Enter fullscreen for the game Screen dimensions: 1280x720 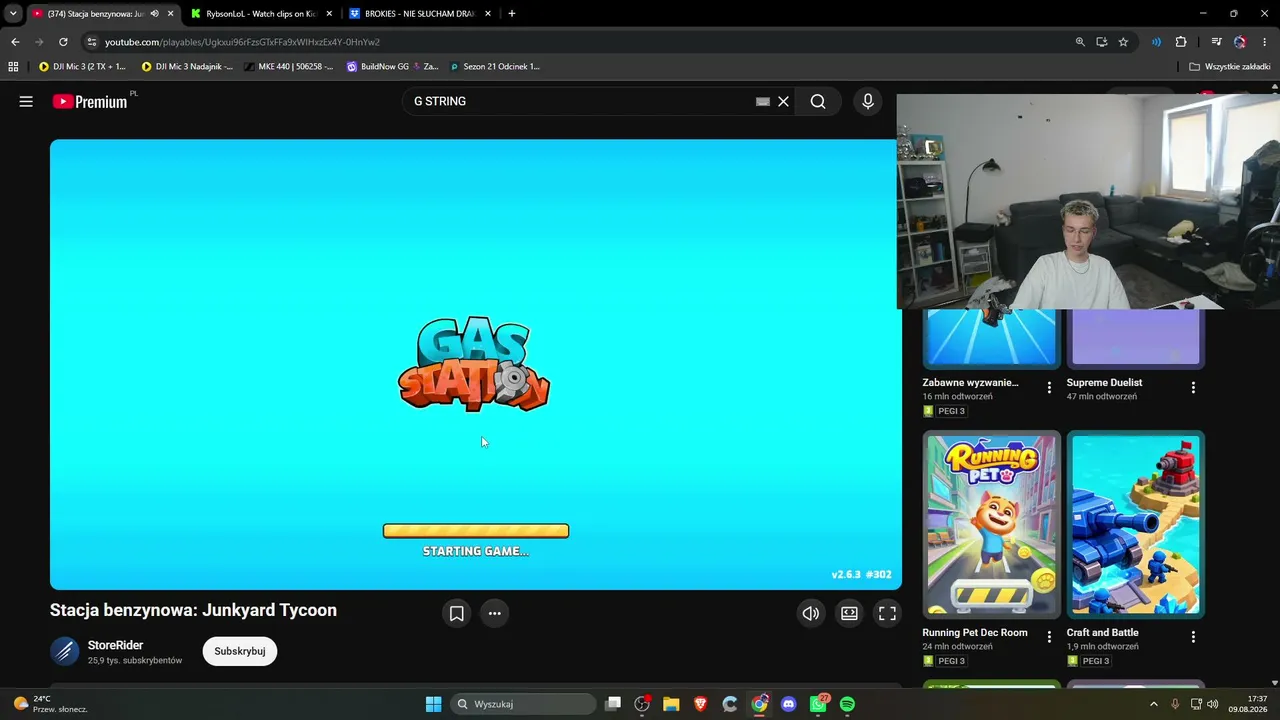pos(887,613)
